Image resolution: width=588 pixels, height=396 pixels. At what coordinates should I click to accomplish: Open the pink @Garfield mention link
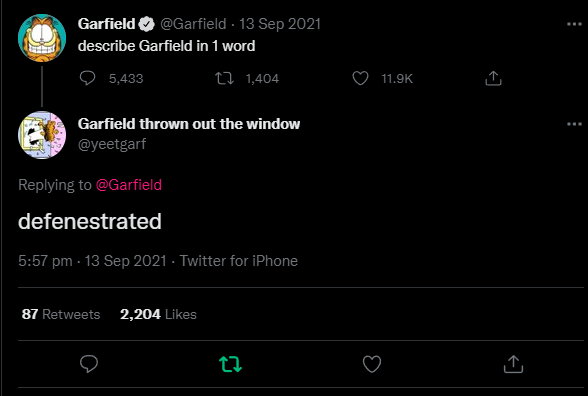pos(129,185)
